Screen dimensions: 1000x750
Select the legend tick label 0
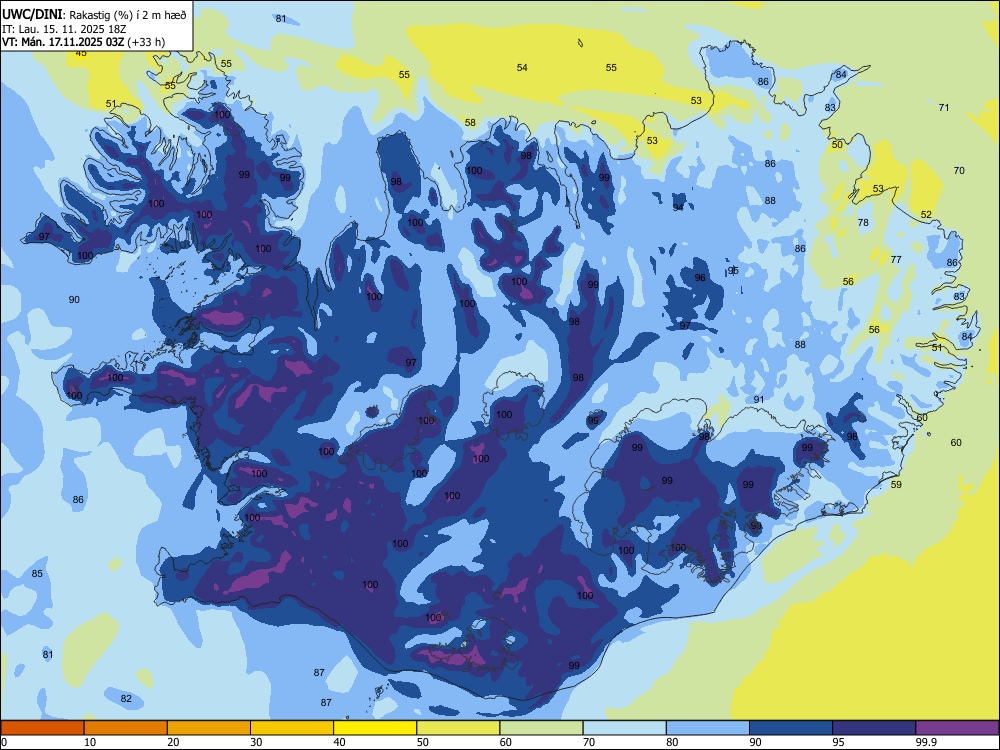pos(3,742)
